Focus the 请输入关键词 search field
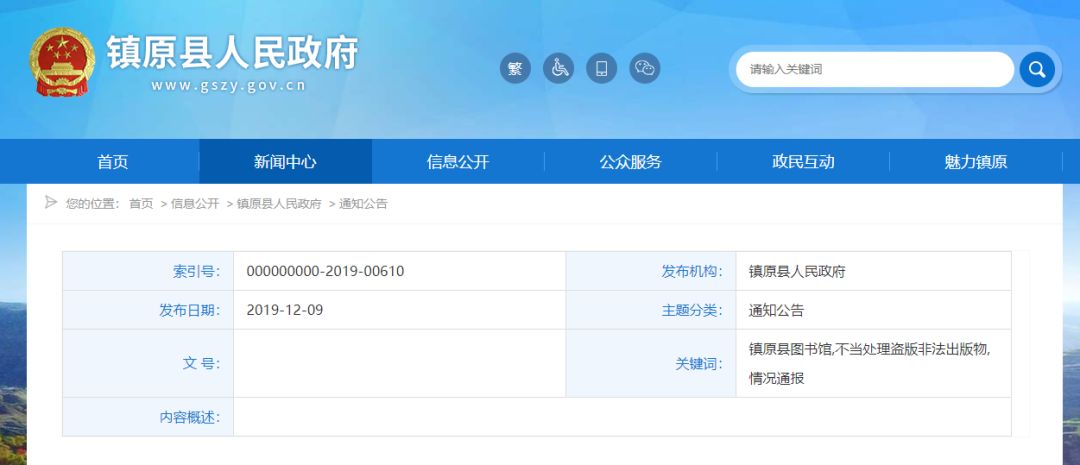 point(874,69)
